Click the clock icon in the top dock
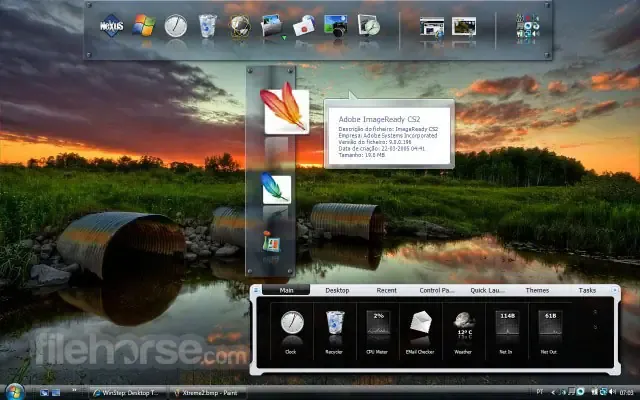 tap(176, 25)
